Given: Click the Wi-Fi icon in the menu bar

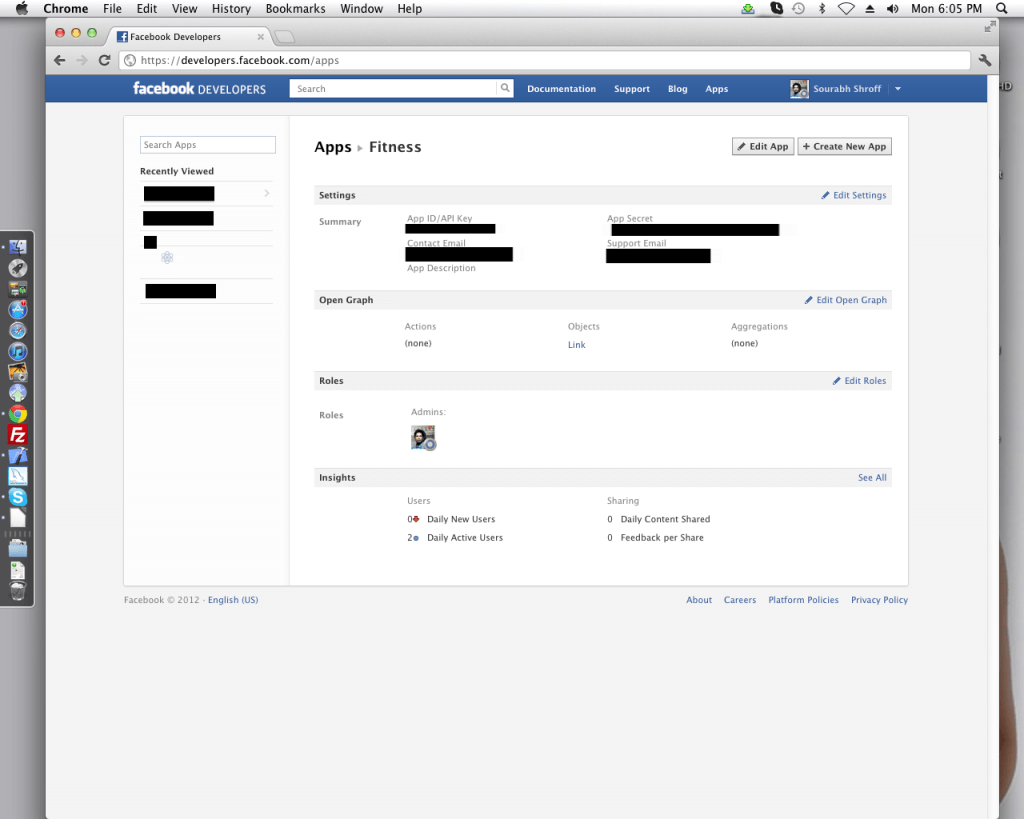Looking at the screenshot, I should tap(846, 8).
